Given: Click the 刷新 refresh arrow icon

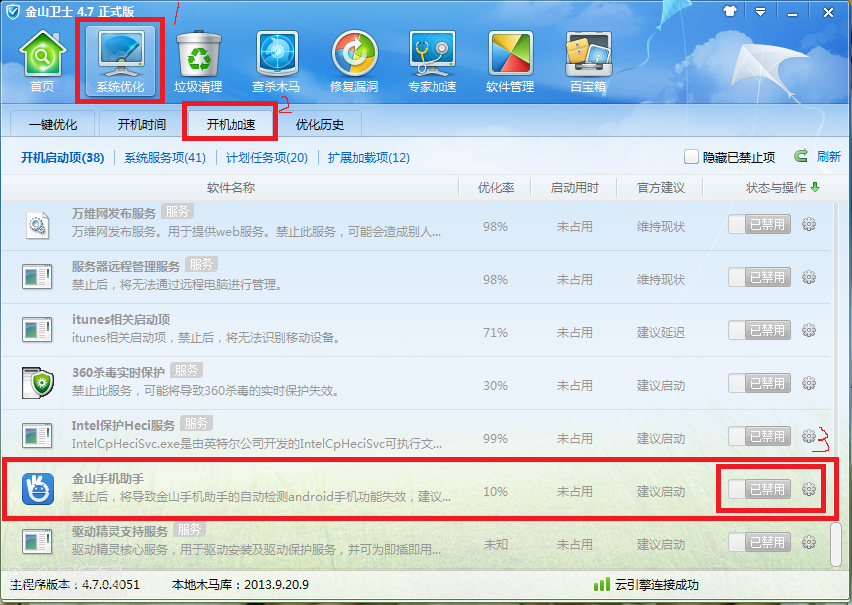Looking at the screenshot, I should point(800,157).
